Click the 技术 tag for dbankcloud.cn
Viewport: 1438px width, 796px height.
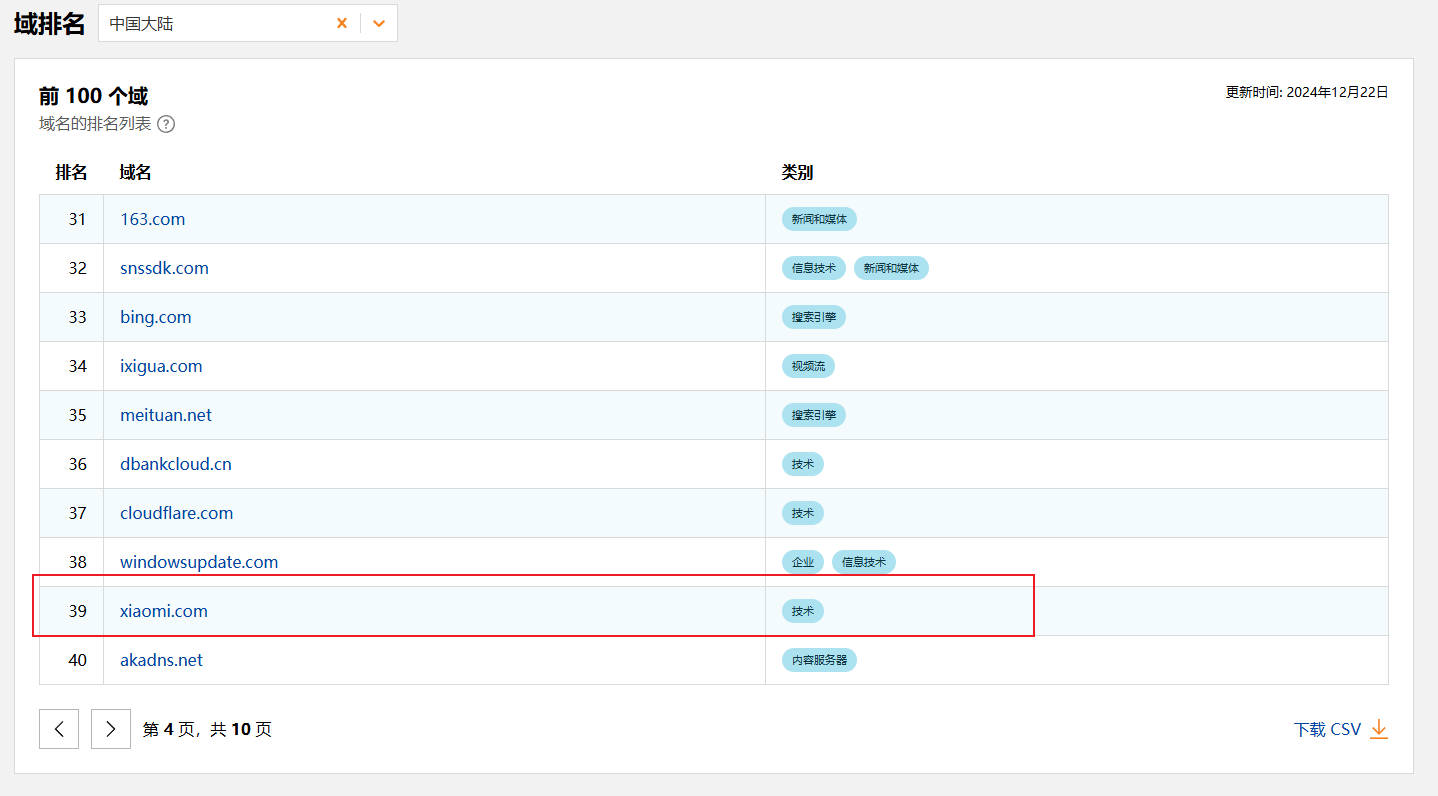point(802,464)
